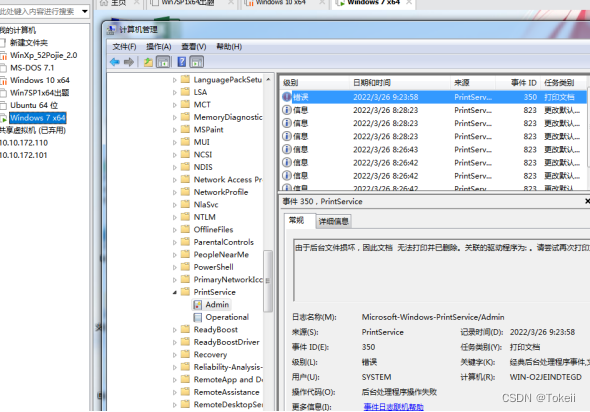The image size is (590, 412).
Task: Sort events by the 来源 column header
Action: [473, 83]
